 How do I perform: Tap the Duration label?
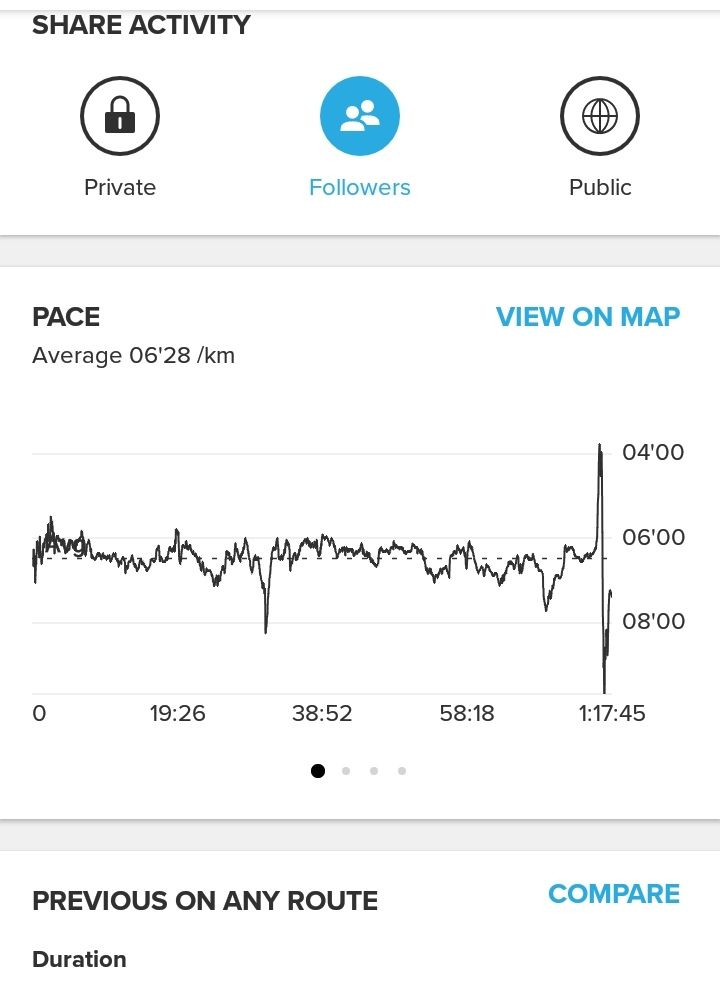coord(79,959)
